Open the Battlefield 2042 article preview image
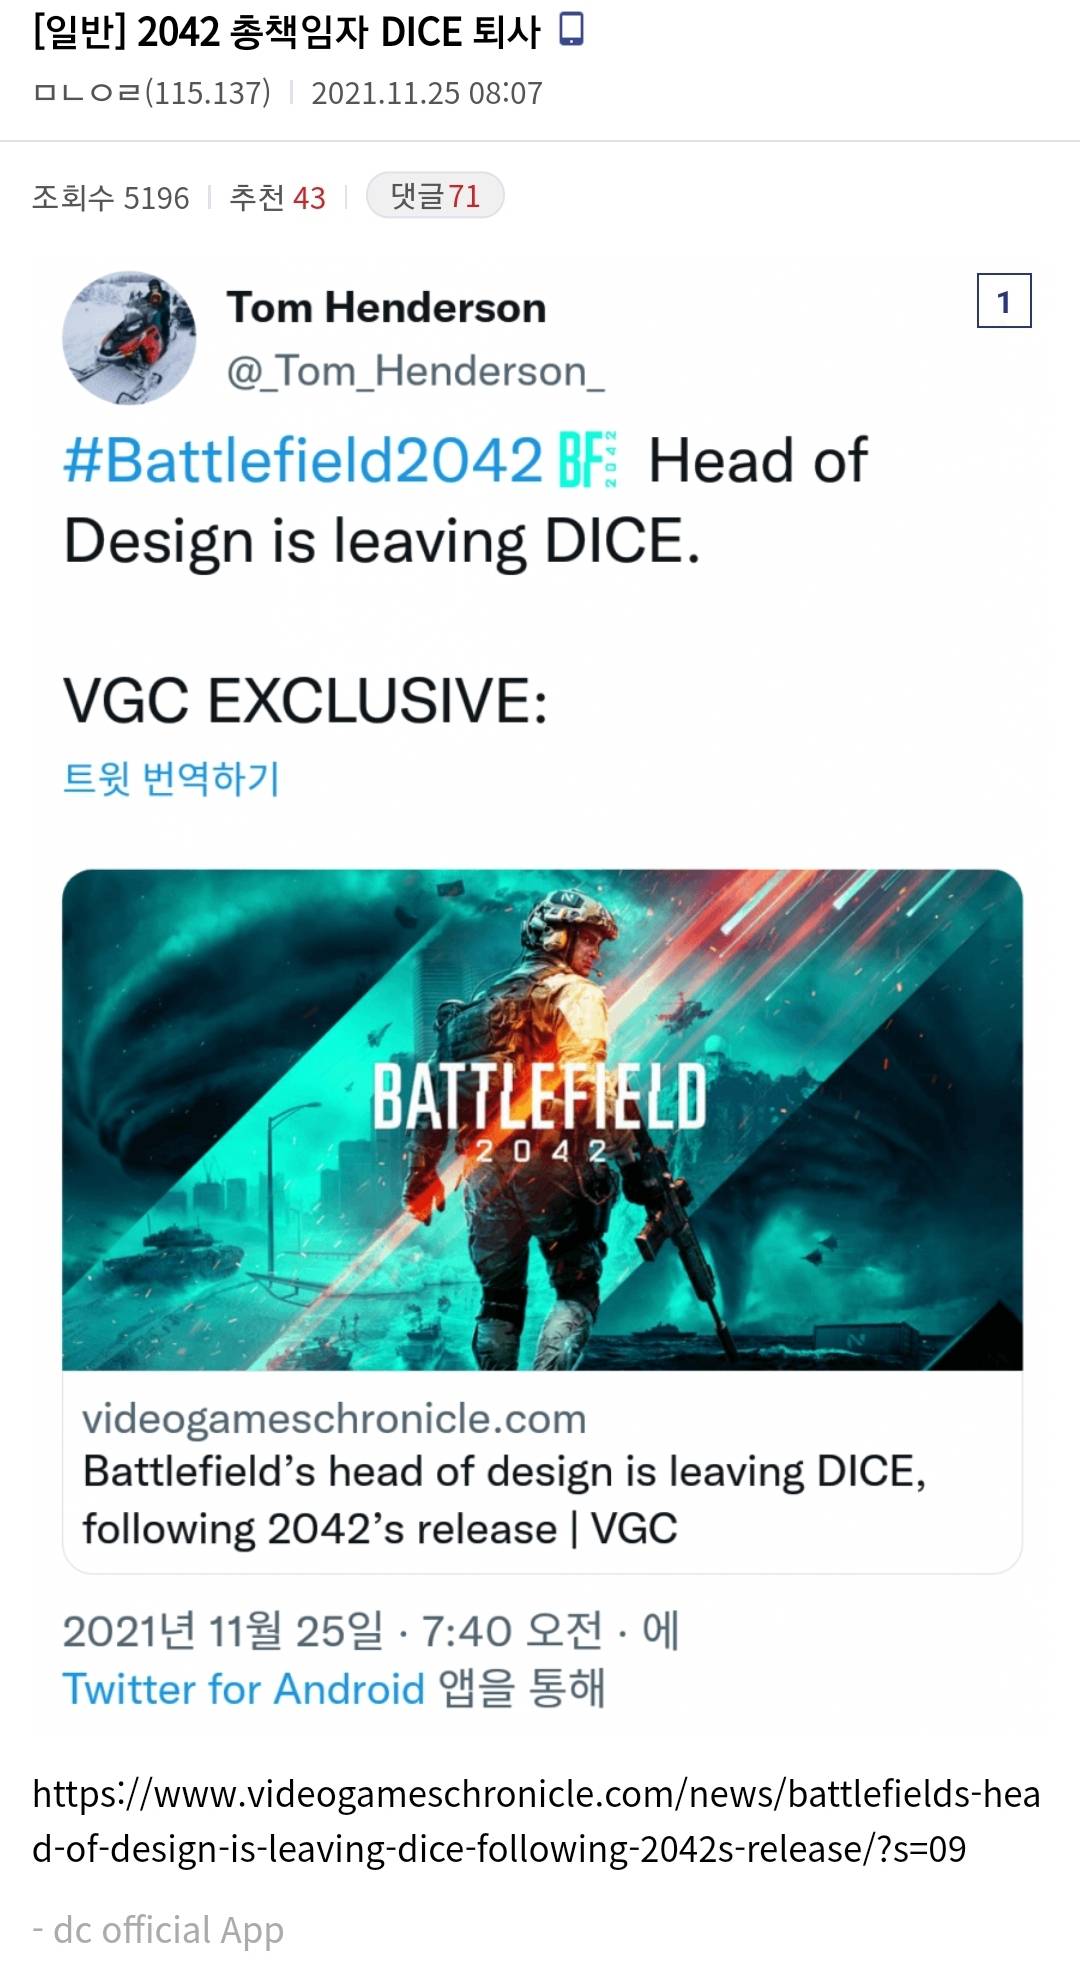Screen dimensions: 1080x1977 pyautogui.click(x=542, y=1119)
